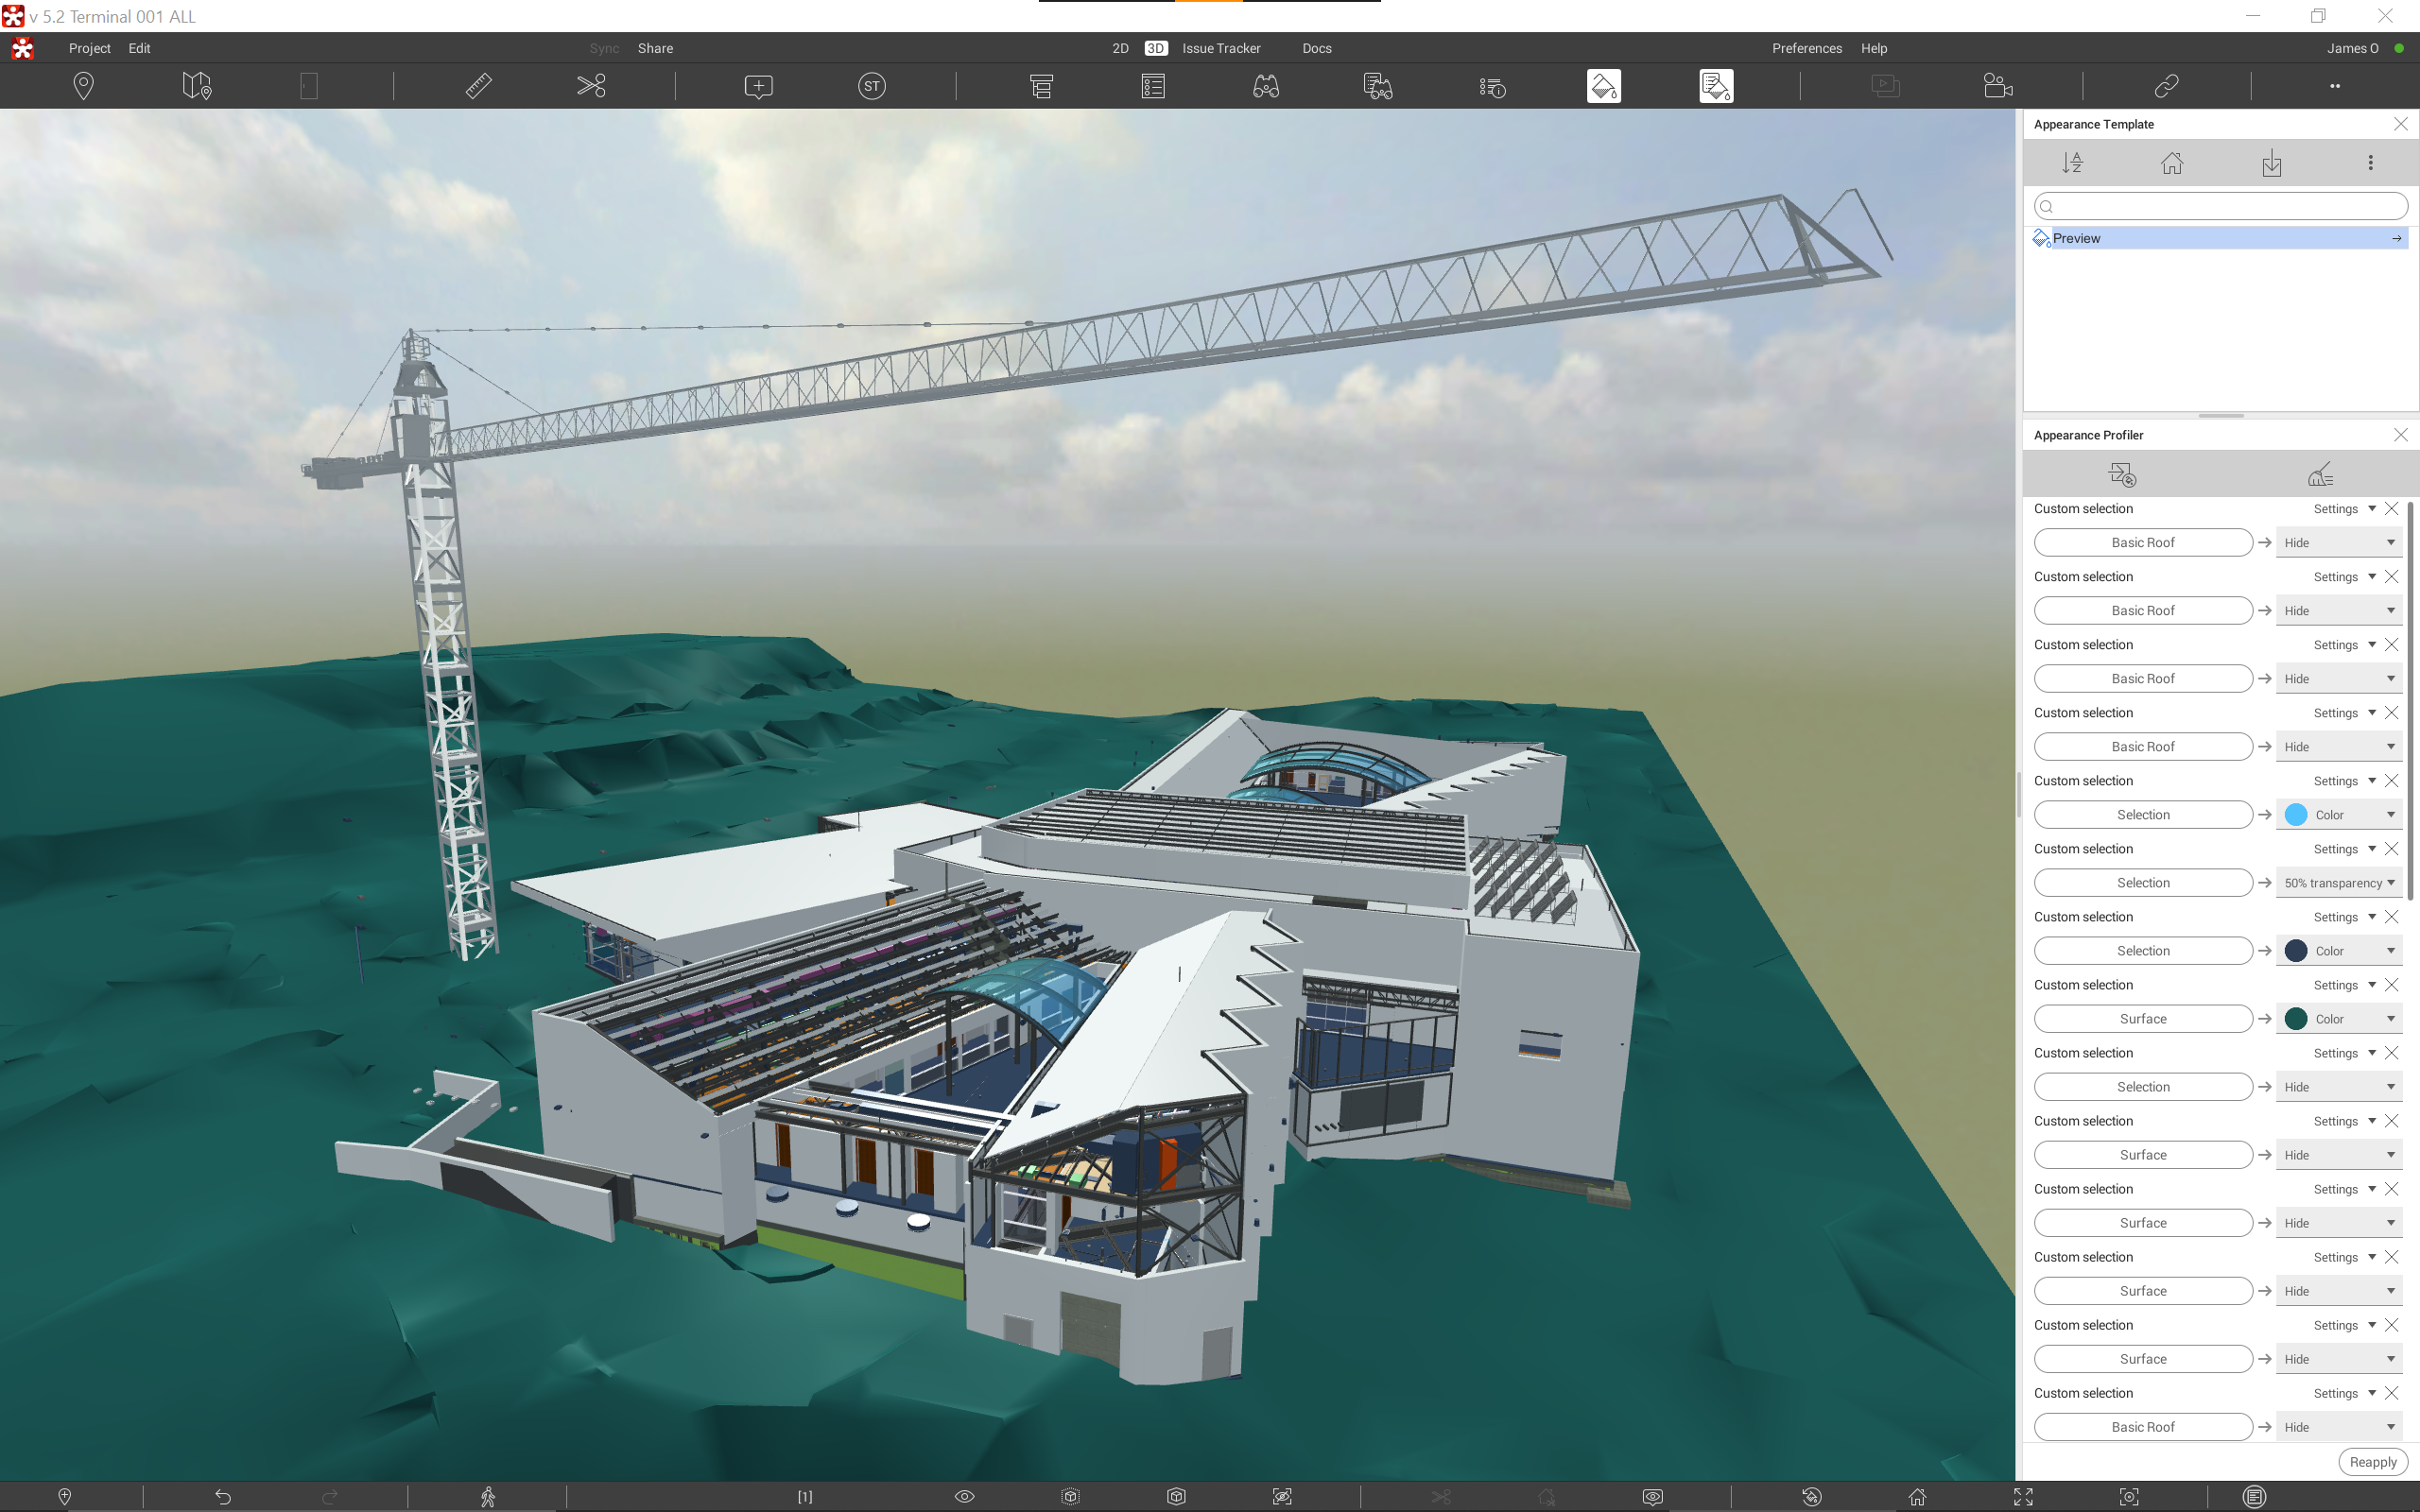The width and height of the screenshot is (2420, 1512).
Task: Open Hide dropdown in bottommost Basic Roof row
Action: click(x=2339, y=1427)
